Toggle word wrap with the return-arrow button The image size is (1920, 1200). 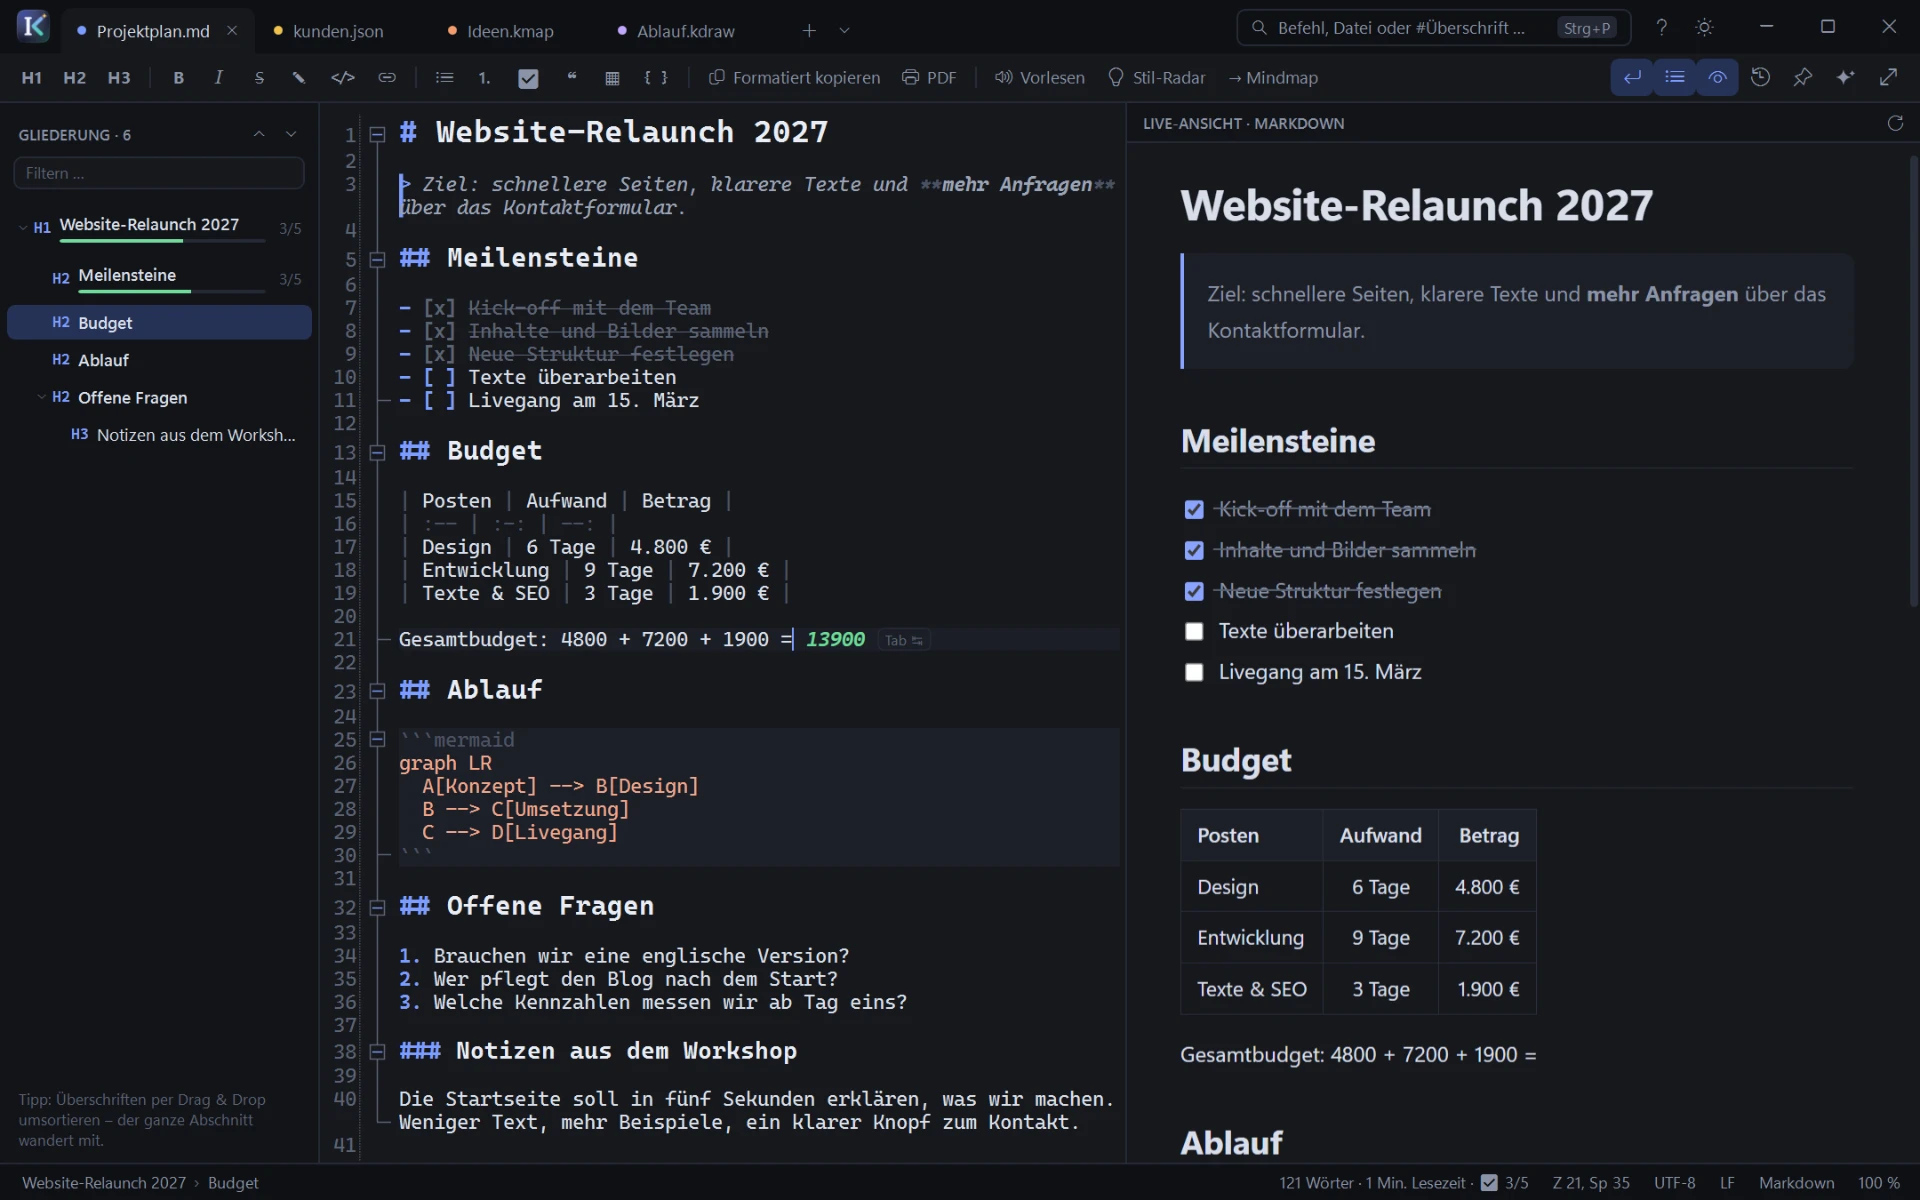1632,77
